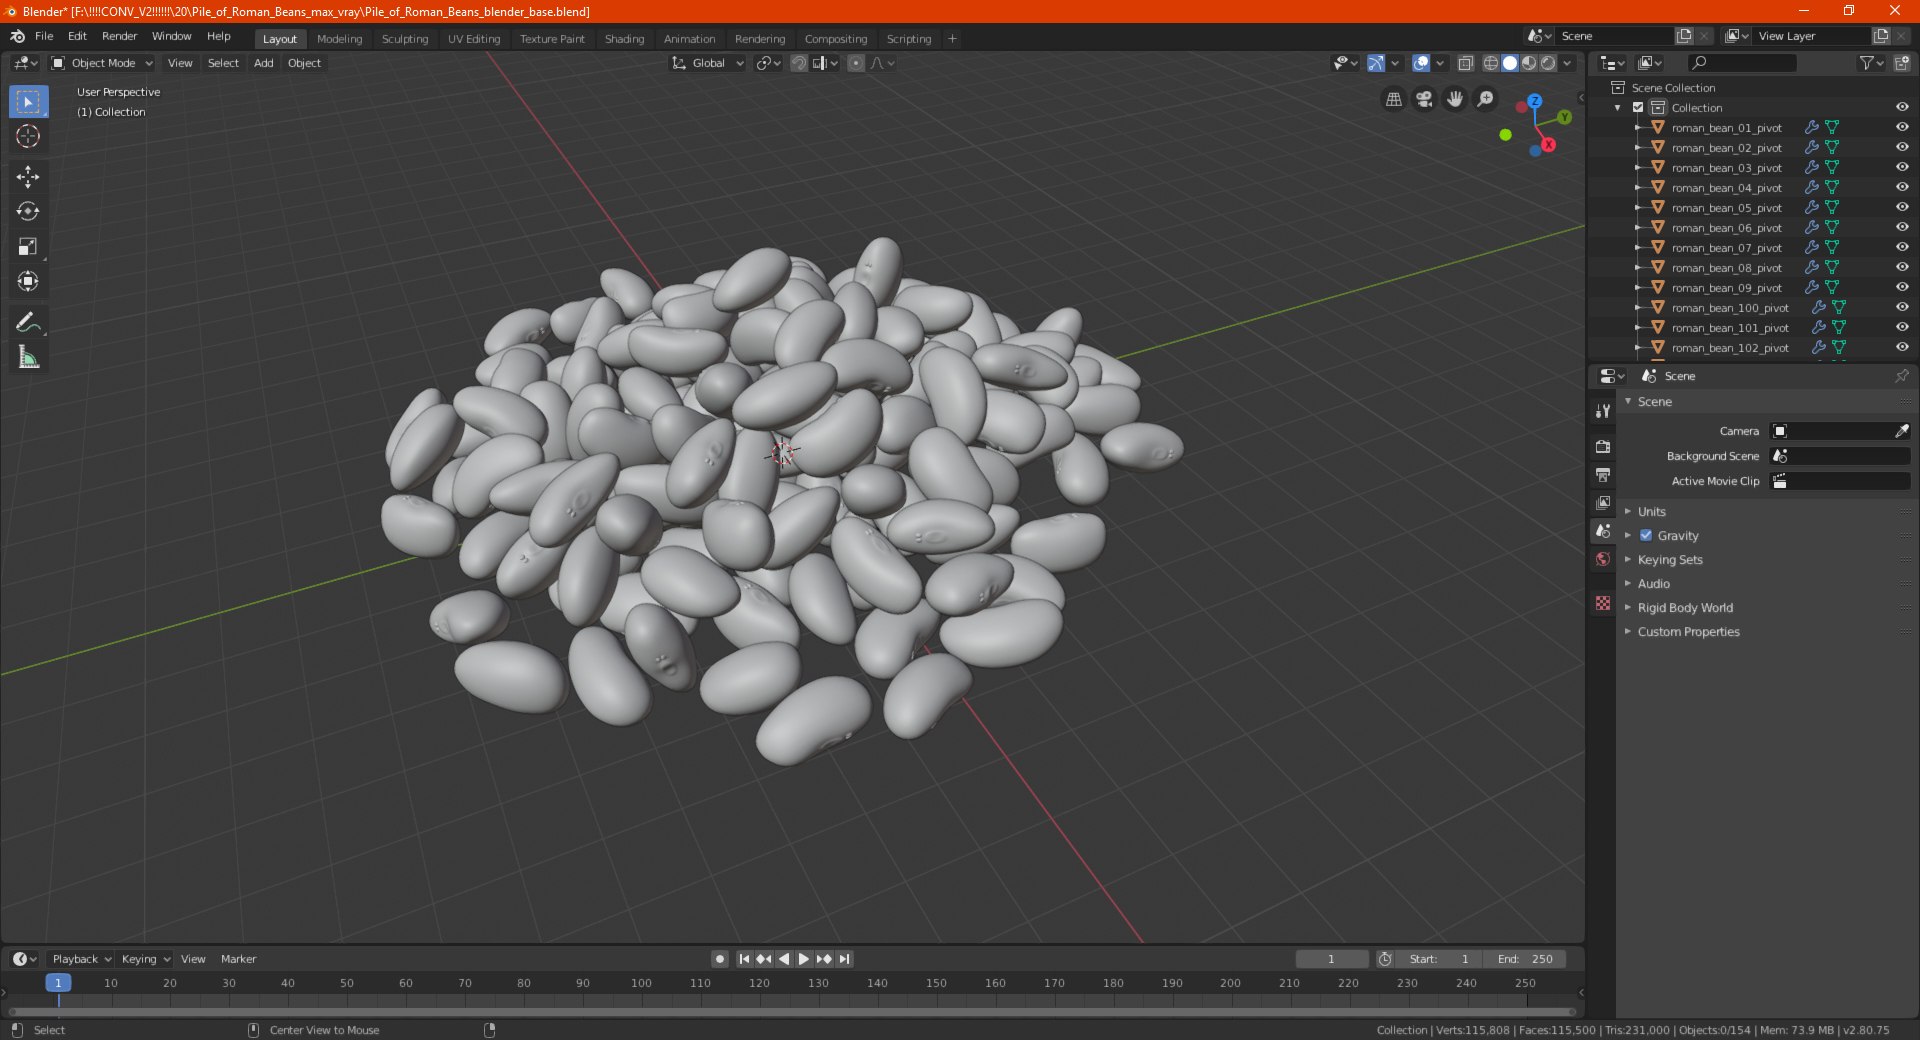Hide roman_bean_05_pivot with eye icon
Viewport: 1920px width, 1040px height.
[x=1902, y=208]
